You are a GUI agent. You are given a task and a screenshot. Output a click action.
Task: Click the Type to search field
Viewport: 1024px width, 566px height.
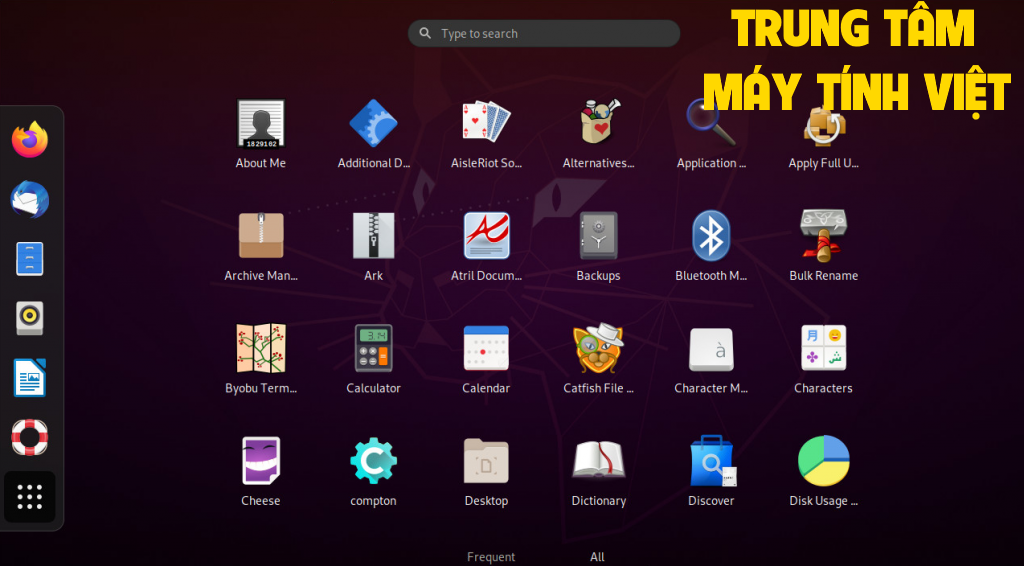pos(544,34)
